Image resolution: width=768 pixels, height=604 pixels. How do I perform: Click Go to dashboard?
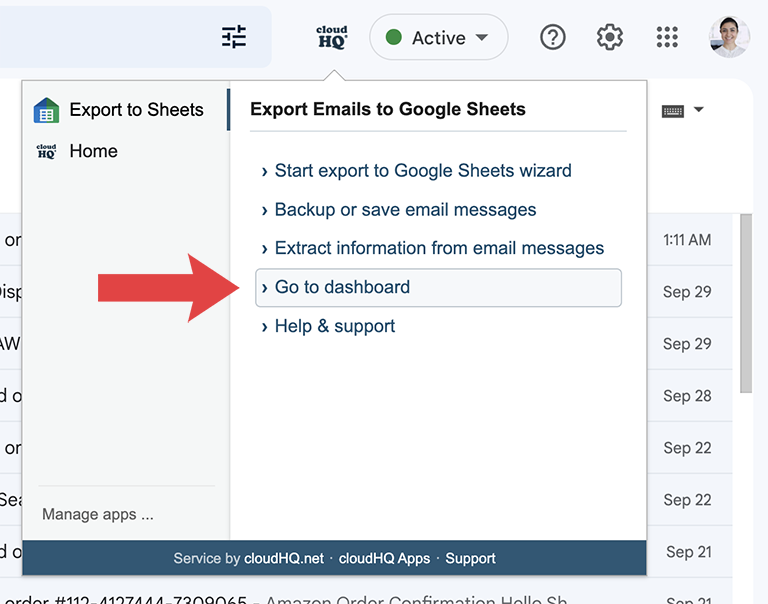point(438,288)
